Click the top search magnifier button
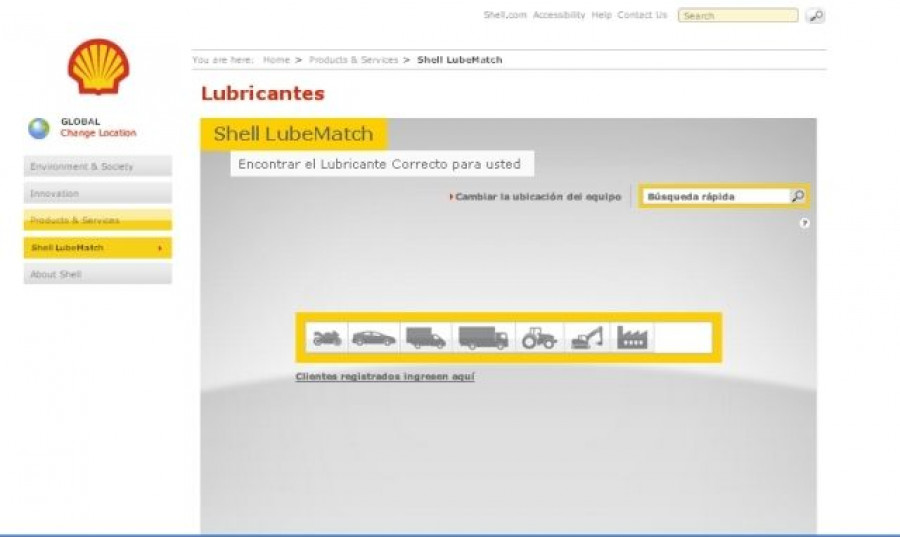Image resolution: width=900 pixels, height=537 pixels. [x=815, y=15]
